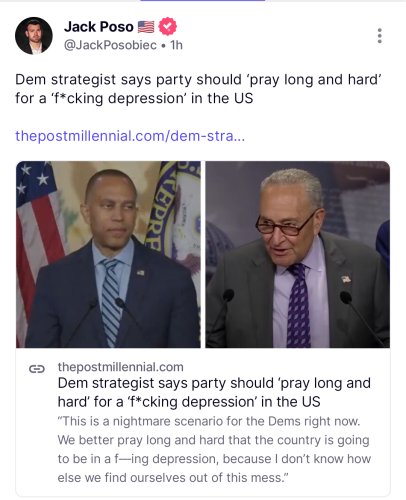The width and height of the screenshot is (406, 500).
Task: Open the preview photo showing the American flag
Action: pos(108,254)
